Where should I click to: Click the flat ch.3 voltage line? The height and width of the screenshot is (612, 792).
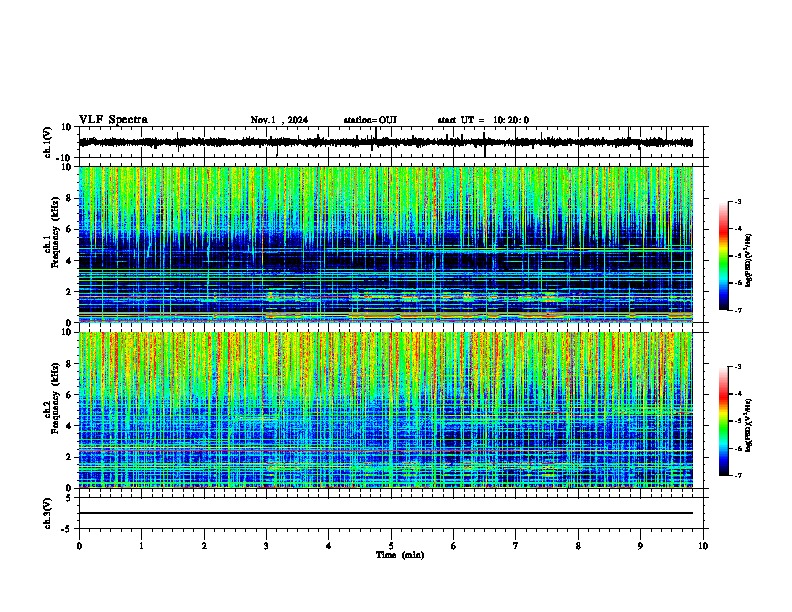(386, 513)
